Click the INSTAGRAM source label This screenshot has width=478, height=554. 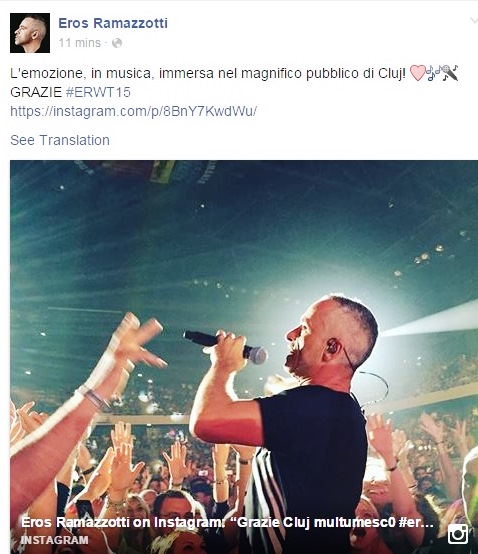[55, 540]
